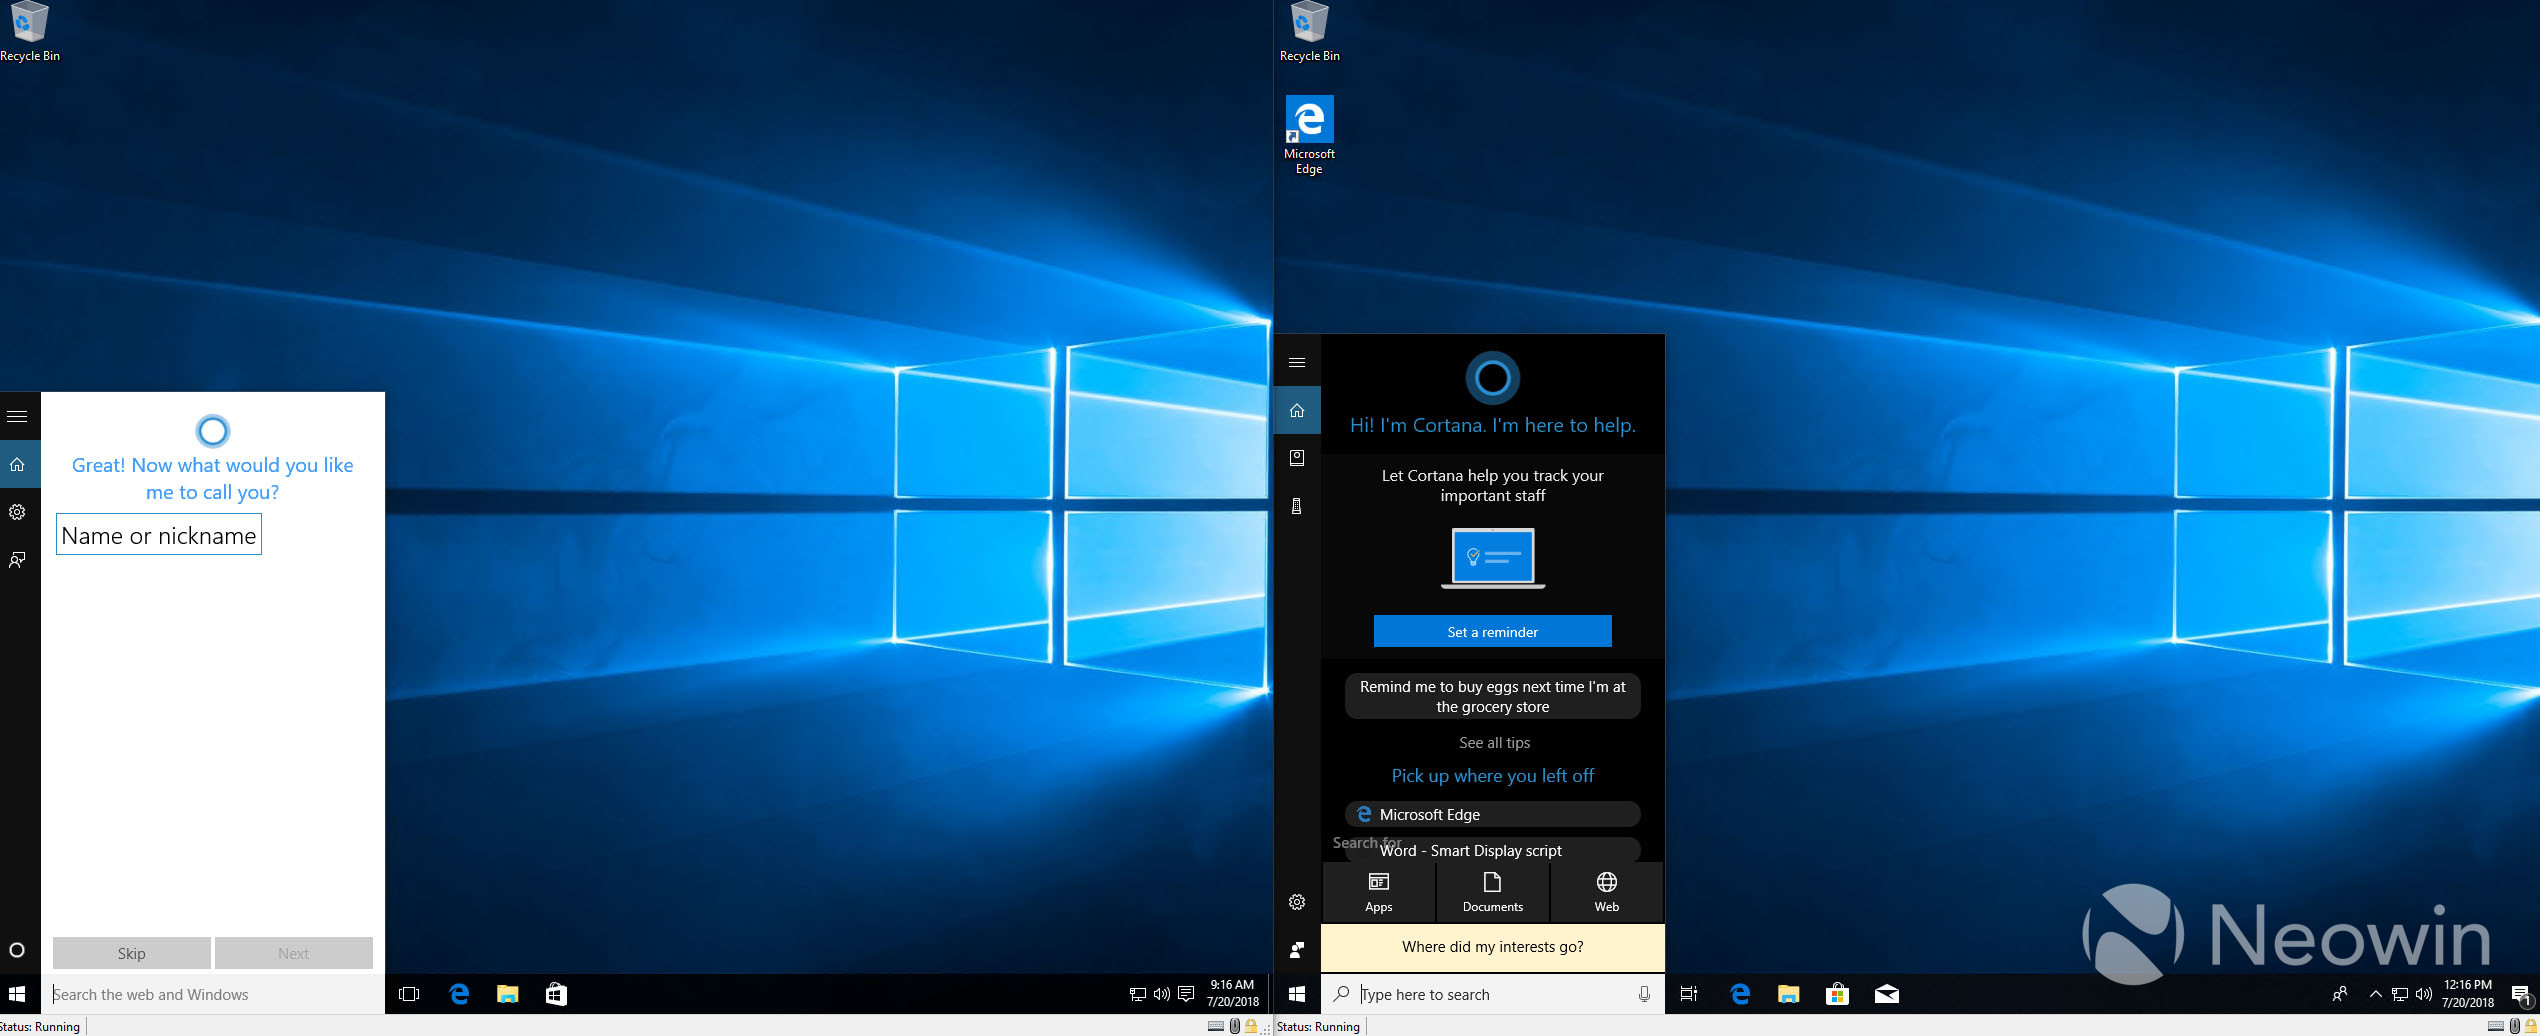
Task: Click the Name or nickname text field
Action: click(159, 535)
